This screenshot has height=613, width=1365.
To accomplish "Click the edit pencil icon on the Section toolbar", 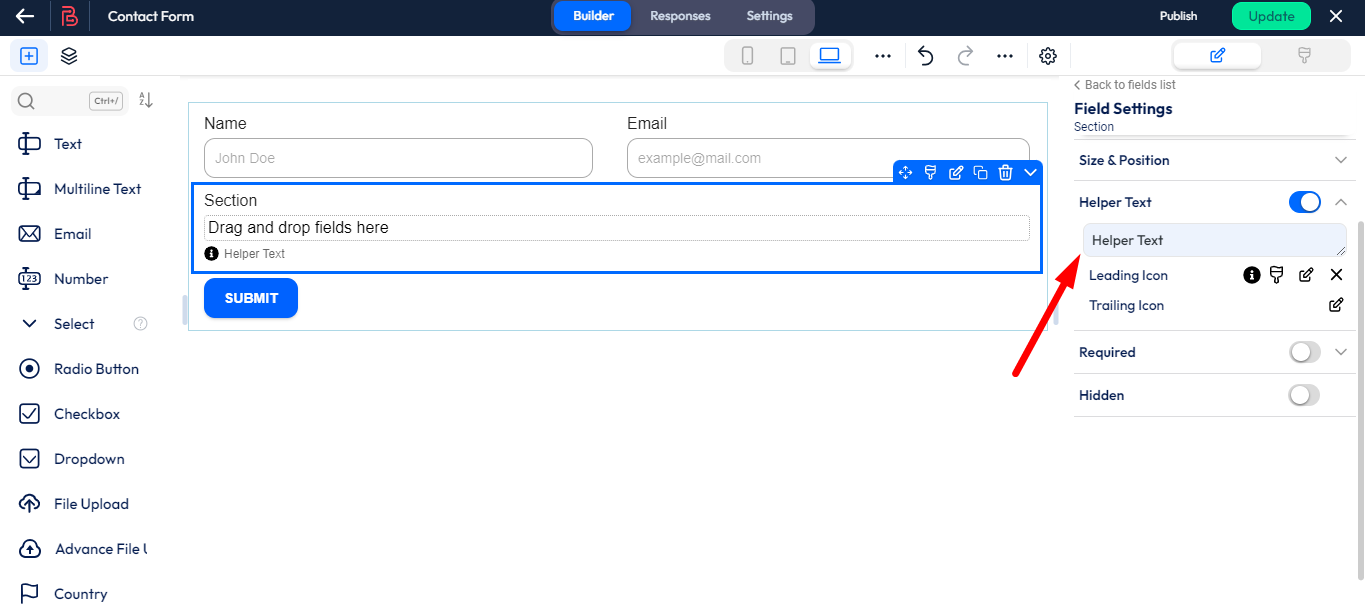I will point(955,172).
